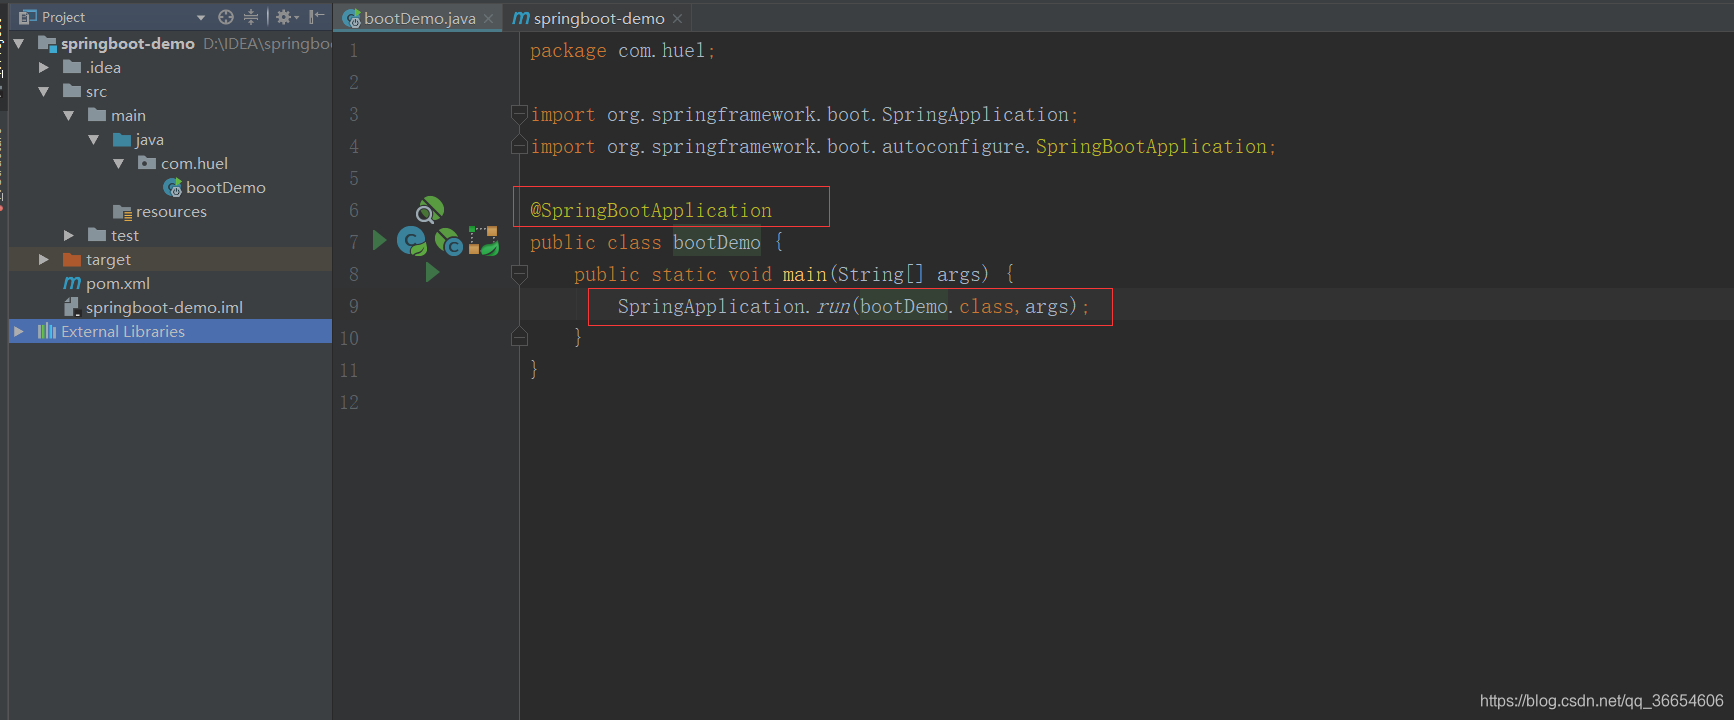Click the import fold end marker on line 4

(519, 146)
